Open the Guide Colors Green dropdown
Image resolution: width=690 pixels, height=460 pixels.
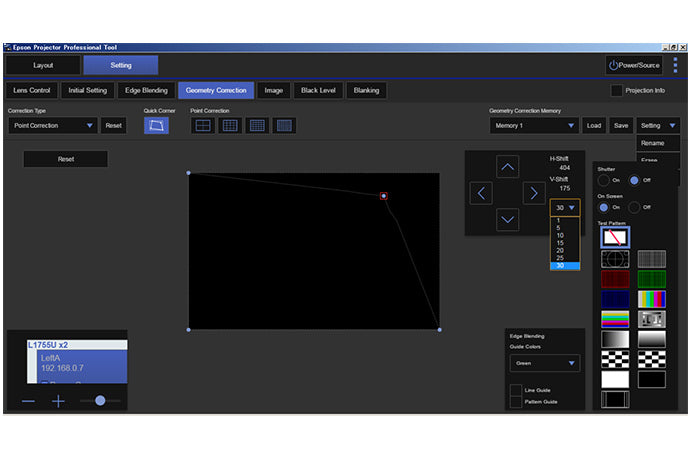point(545,363)
